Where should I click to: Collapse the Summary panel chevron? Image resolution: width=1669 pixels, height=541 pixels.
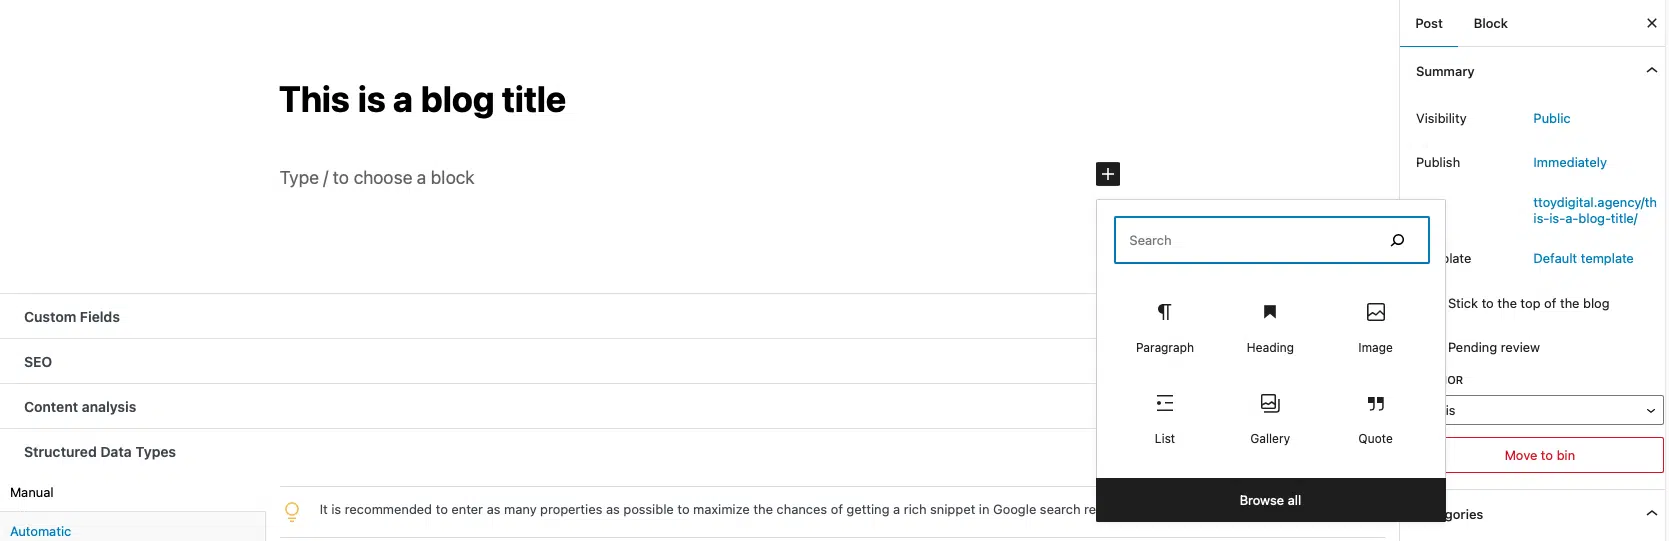pos(1651,71)
